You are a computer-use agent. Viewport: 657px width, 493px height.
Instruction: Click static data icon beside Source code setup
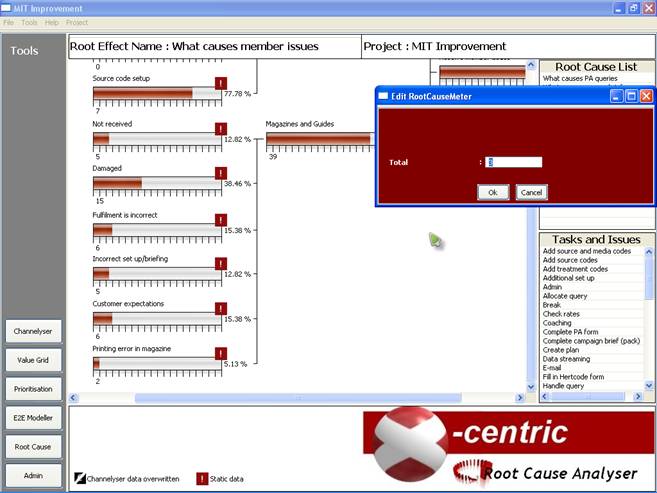[x=221, y=84]
